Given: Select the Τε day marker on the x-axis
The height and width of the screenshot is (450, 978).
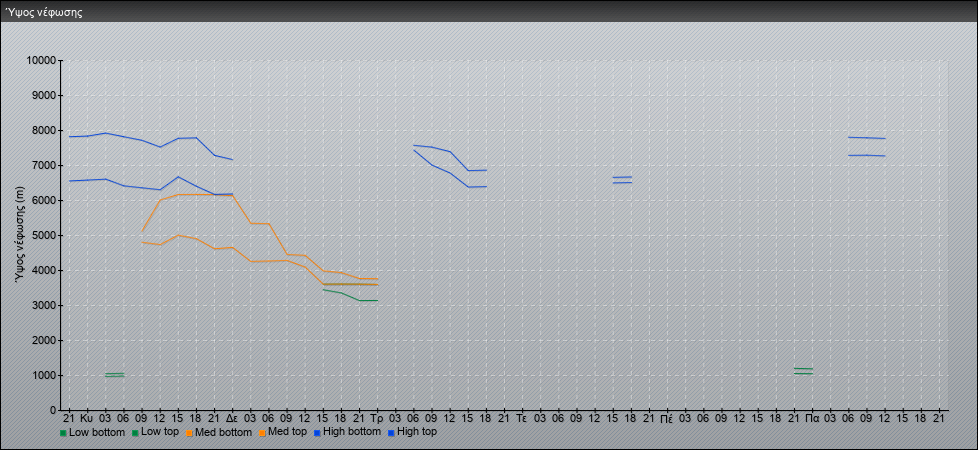Looking at the screenshot, I should (521, 417).
